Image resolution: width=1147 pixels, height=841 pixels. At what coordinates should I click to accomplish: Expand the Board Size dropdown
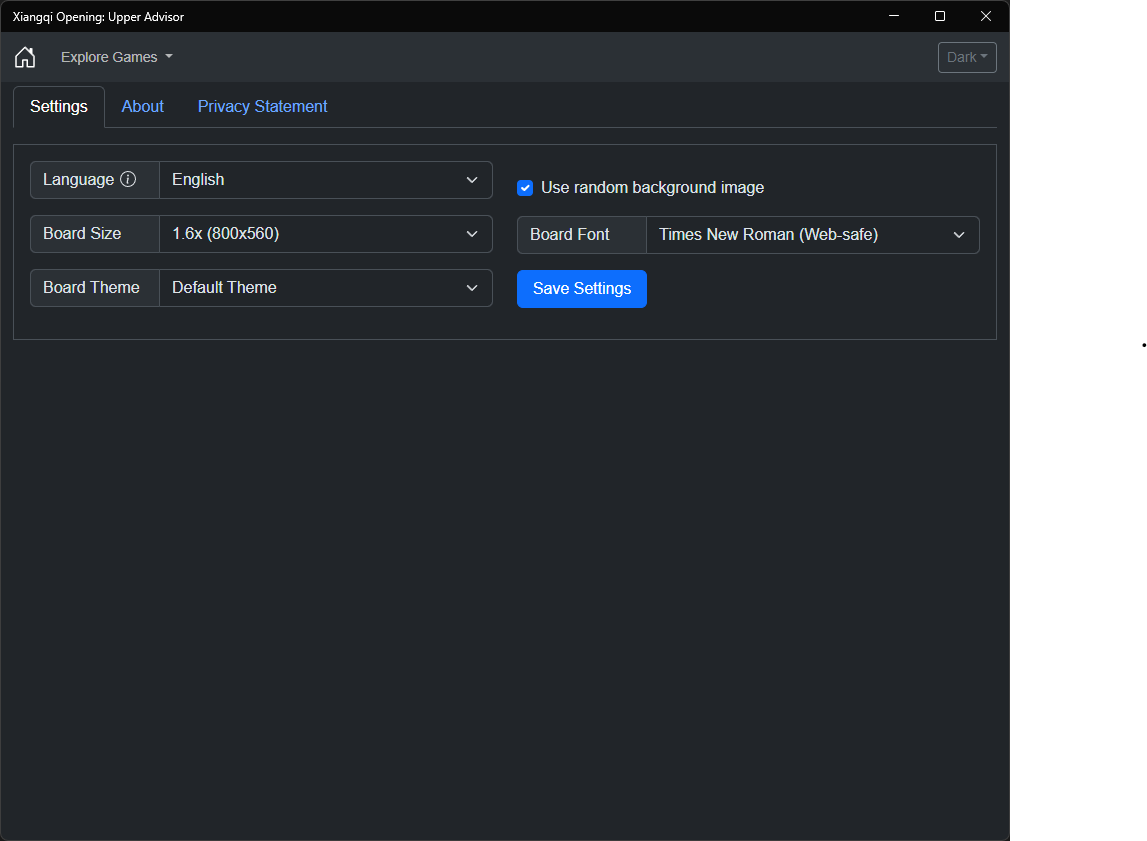click(x=325, y=234)
